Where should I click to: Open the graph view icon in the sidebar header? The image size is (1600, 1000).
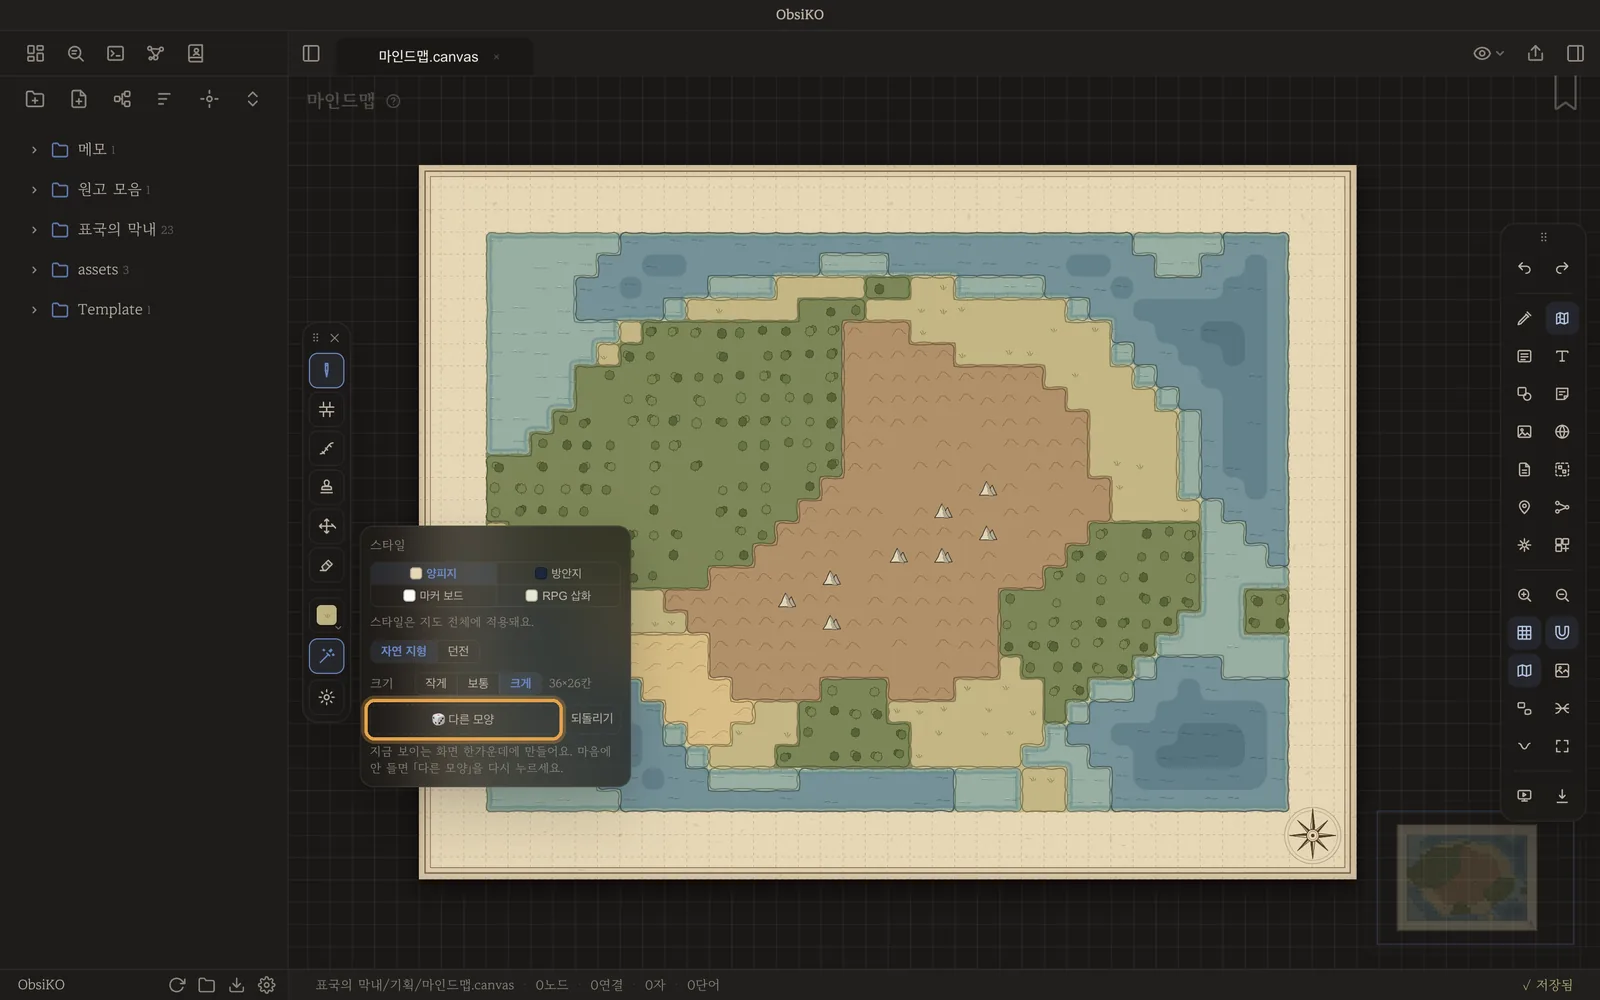pos(155,53)
